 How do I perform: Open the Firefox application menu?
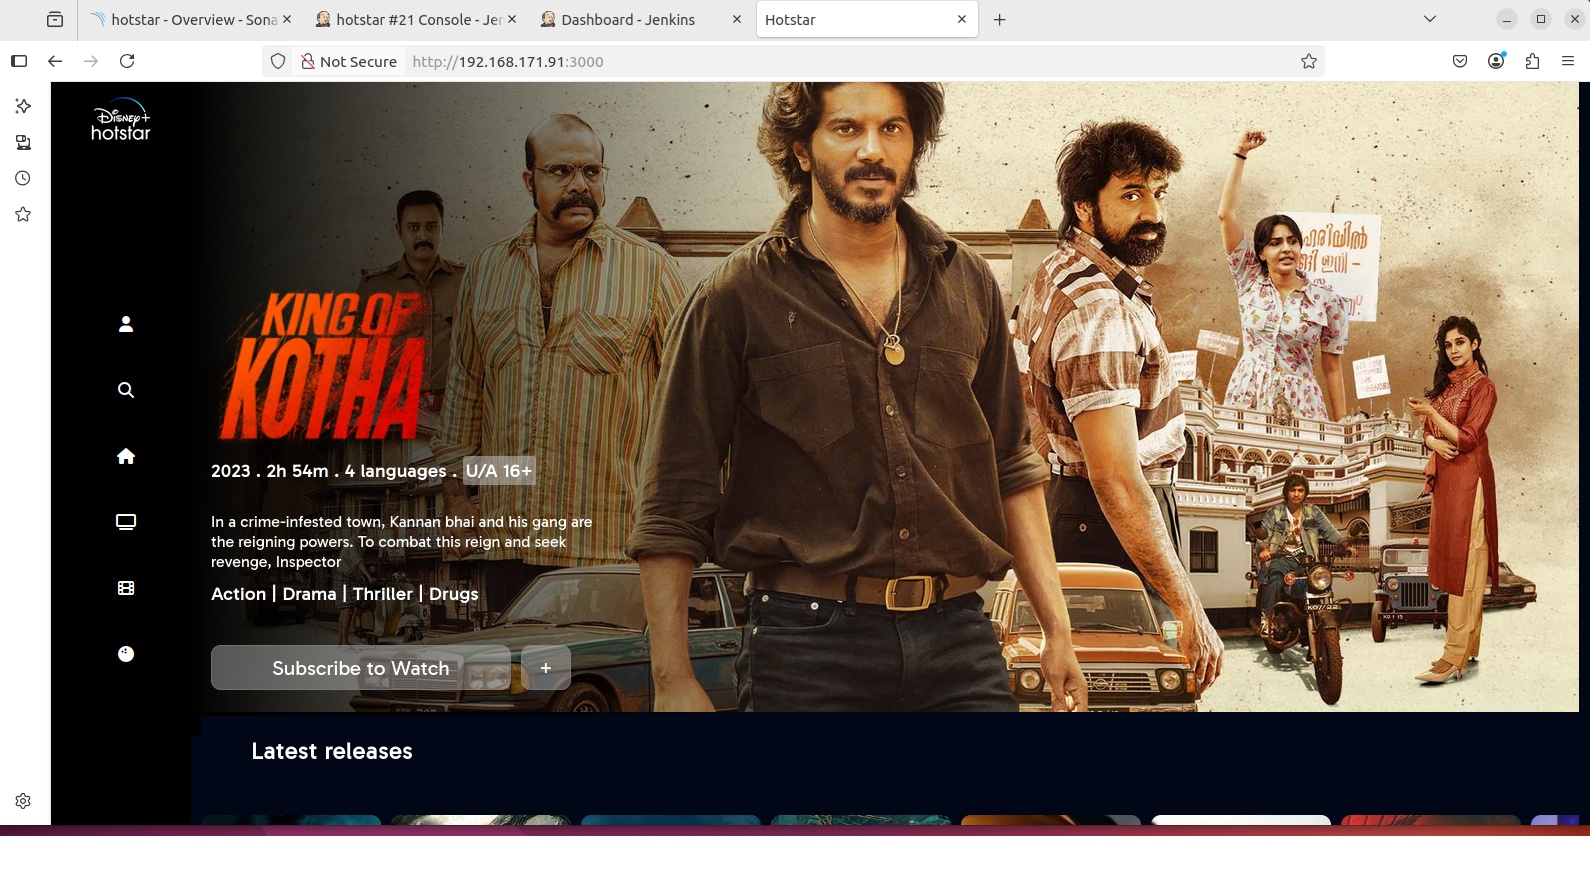[1568, 61]
